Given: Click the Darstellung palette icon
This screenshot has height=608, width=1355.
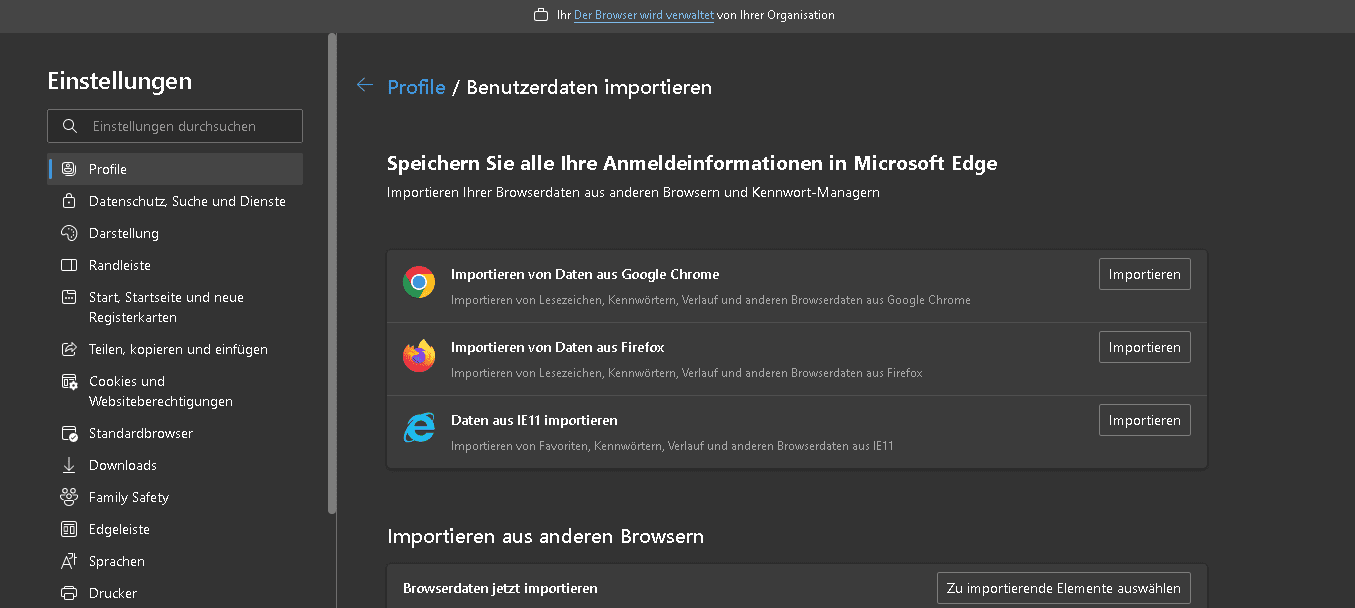Looking at the screenshot, I should pyautogui.click(x=69, y=233).
